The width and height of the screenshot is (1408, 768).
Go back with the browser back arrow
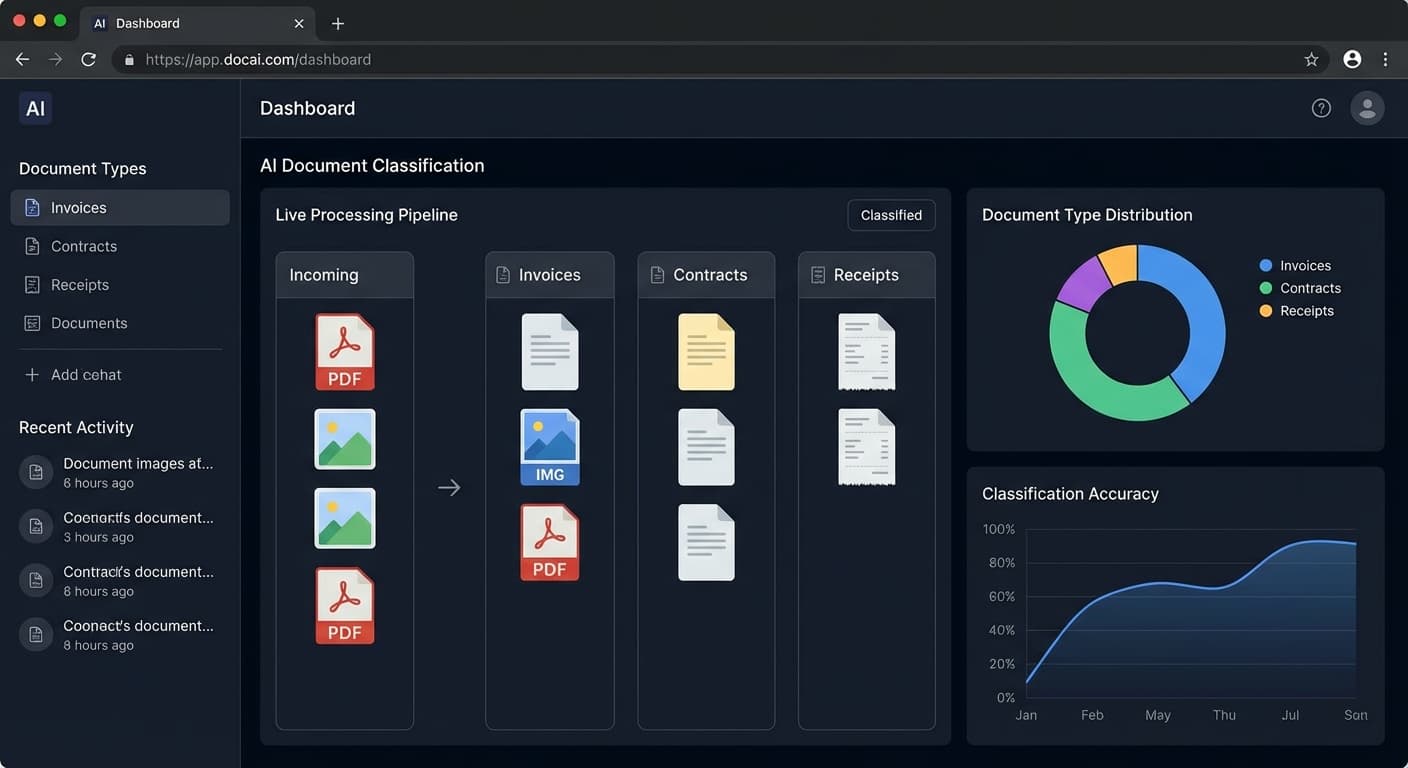click(x=22, y=59)
